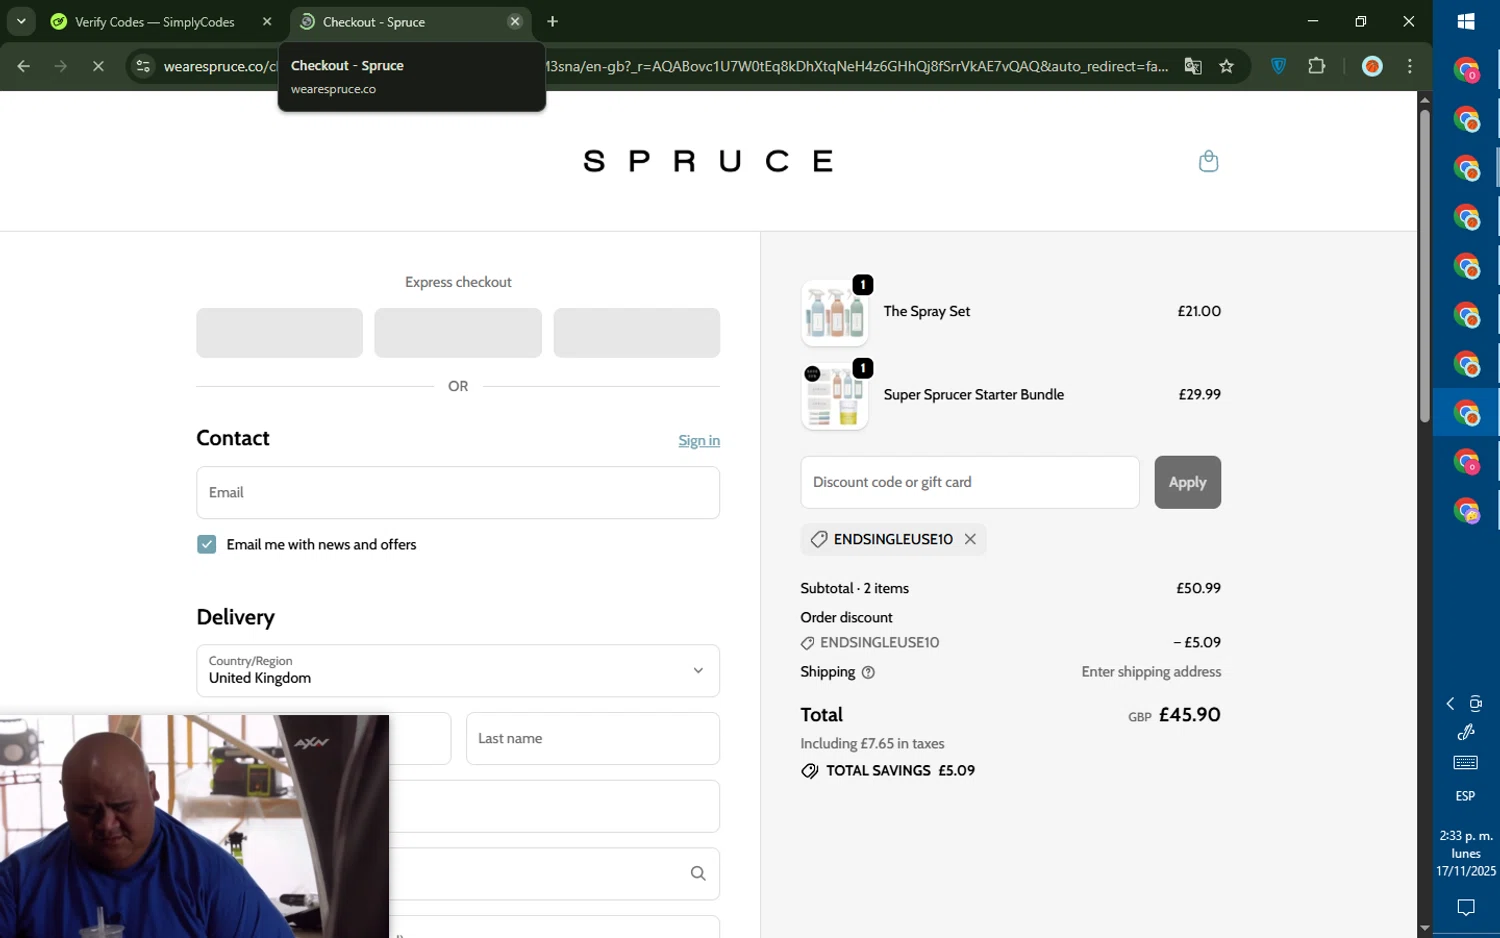Click the Discount code or gift card field
This screenshot has width=1500, height=938.
[969, 482]
